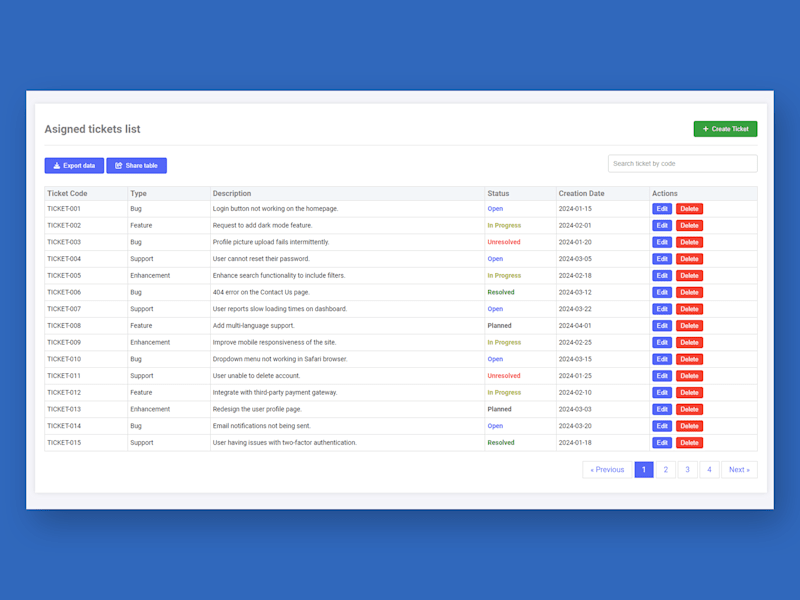800x600 pixels.
Task: Open page 3 of tickets
Action: click(x=687, y=470)
